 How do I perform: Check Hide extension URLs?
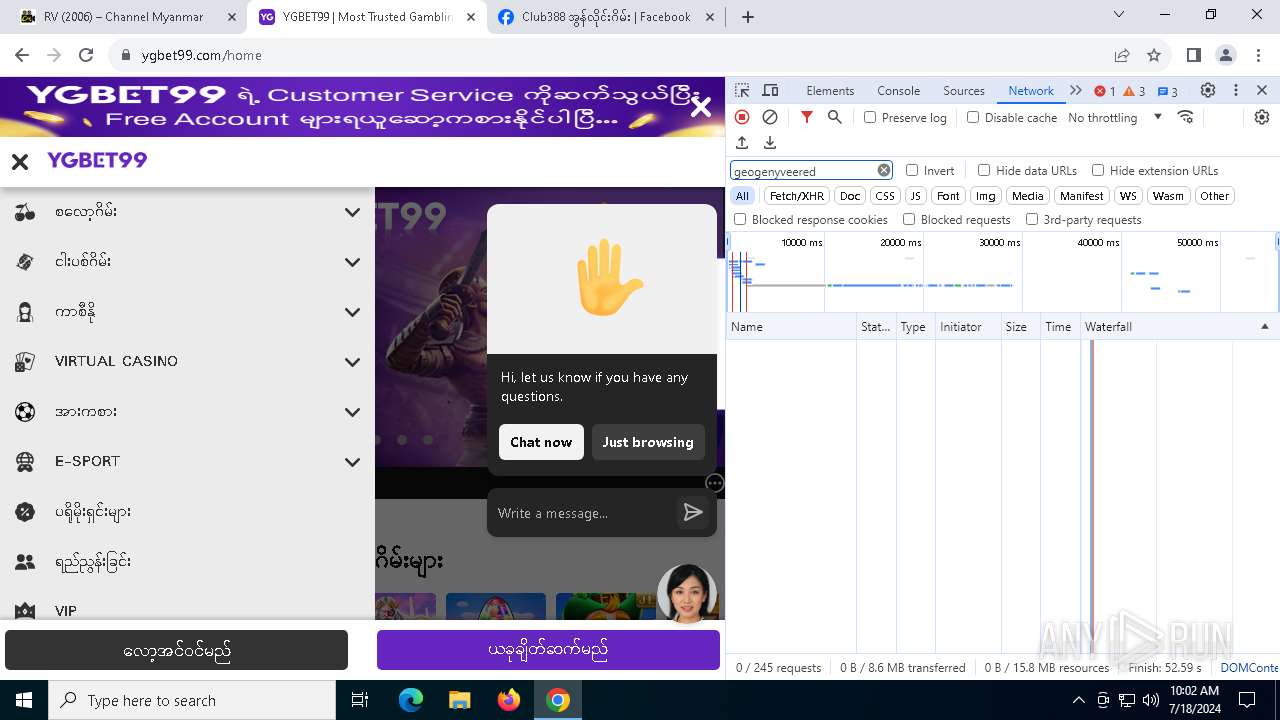pyautogui.click(x=1098, y=170)
